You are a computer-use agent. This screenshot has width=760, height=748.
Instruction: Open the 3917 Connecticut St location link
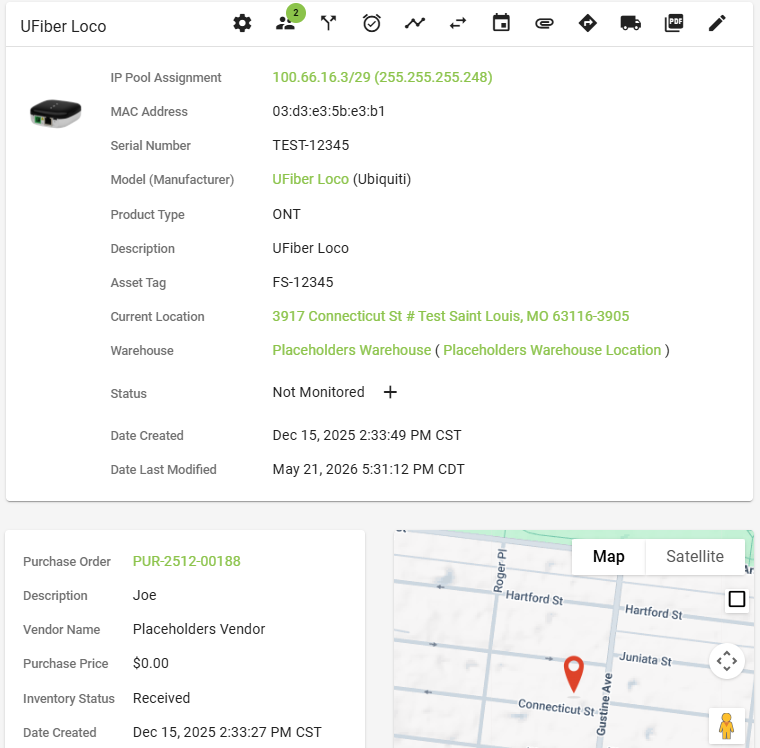450,316
